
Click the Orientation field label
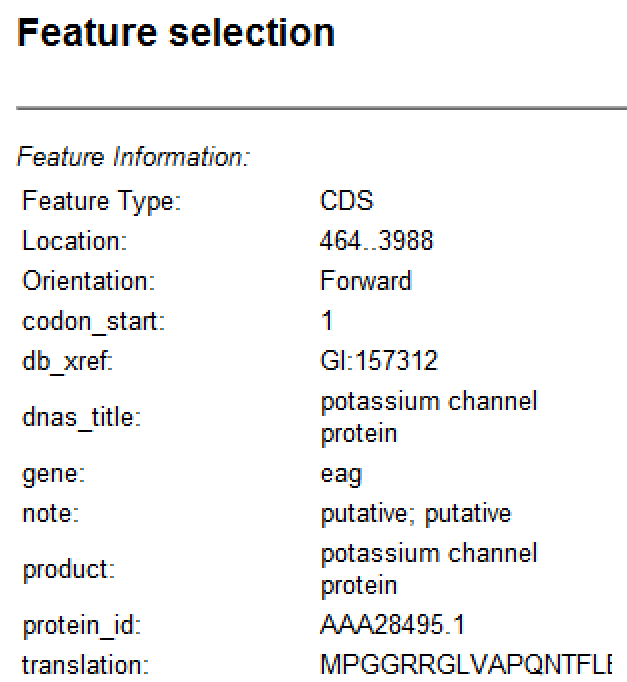click(x=88, y=281)
